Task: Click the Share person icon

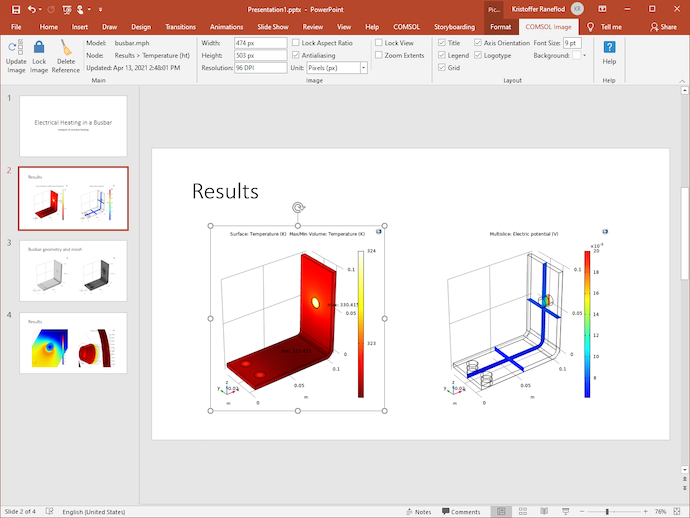Action: tap(654, 27)
